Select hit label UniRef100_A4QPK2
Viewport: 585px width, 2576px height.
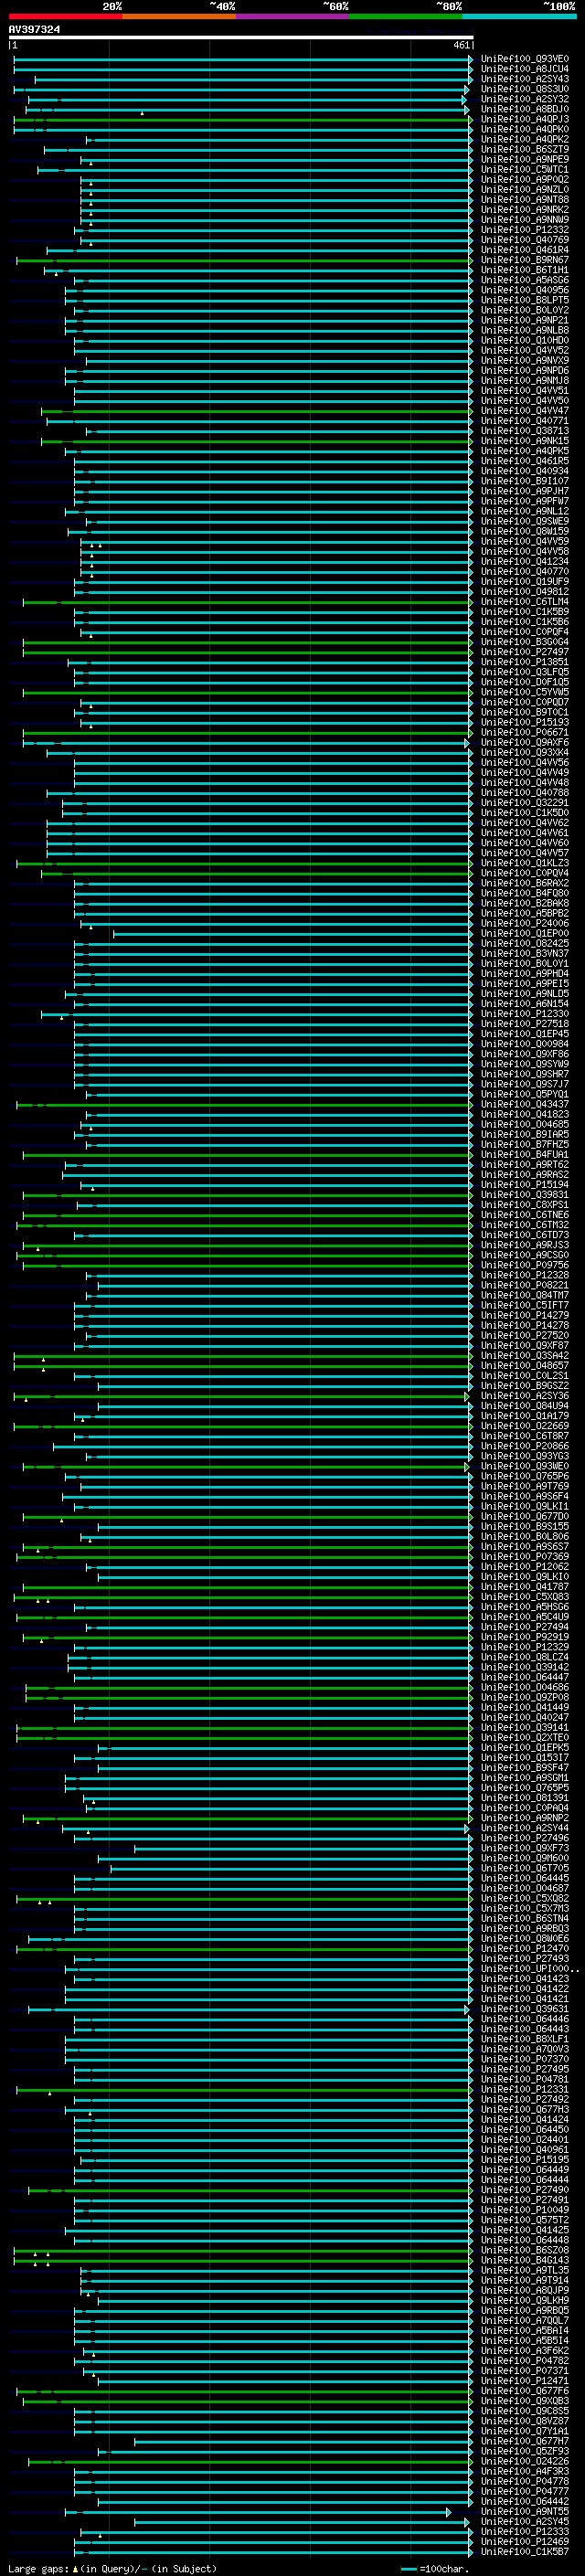pos(524,139)
